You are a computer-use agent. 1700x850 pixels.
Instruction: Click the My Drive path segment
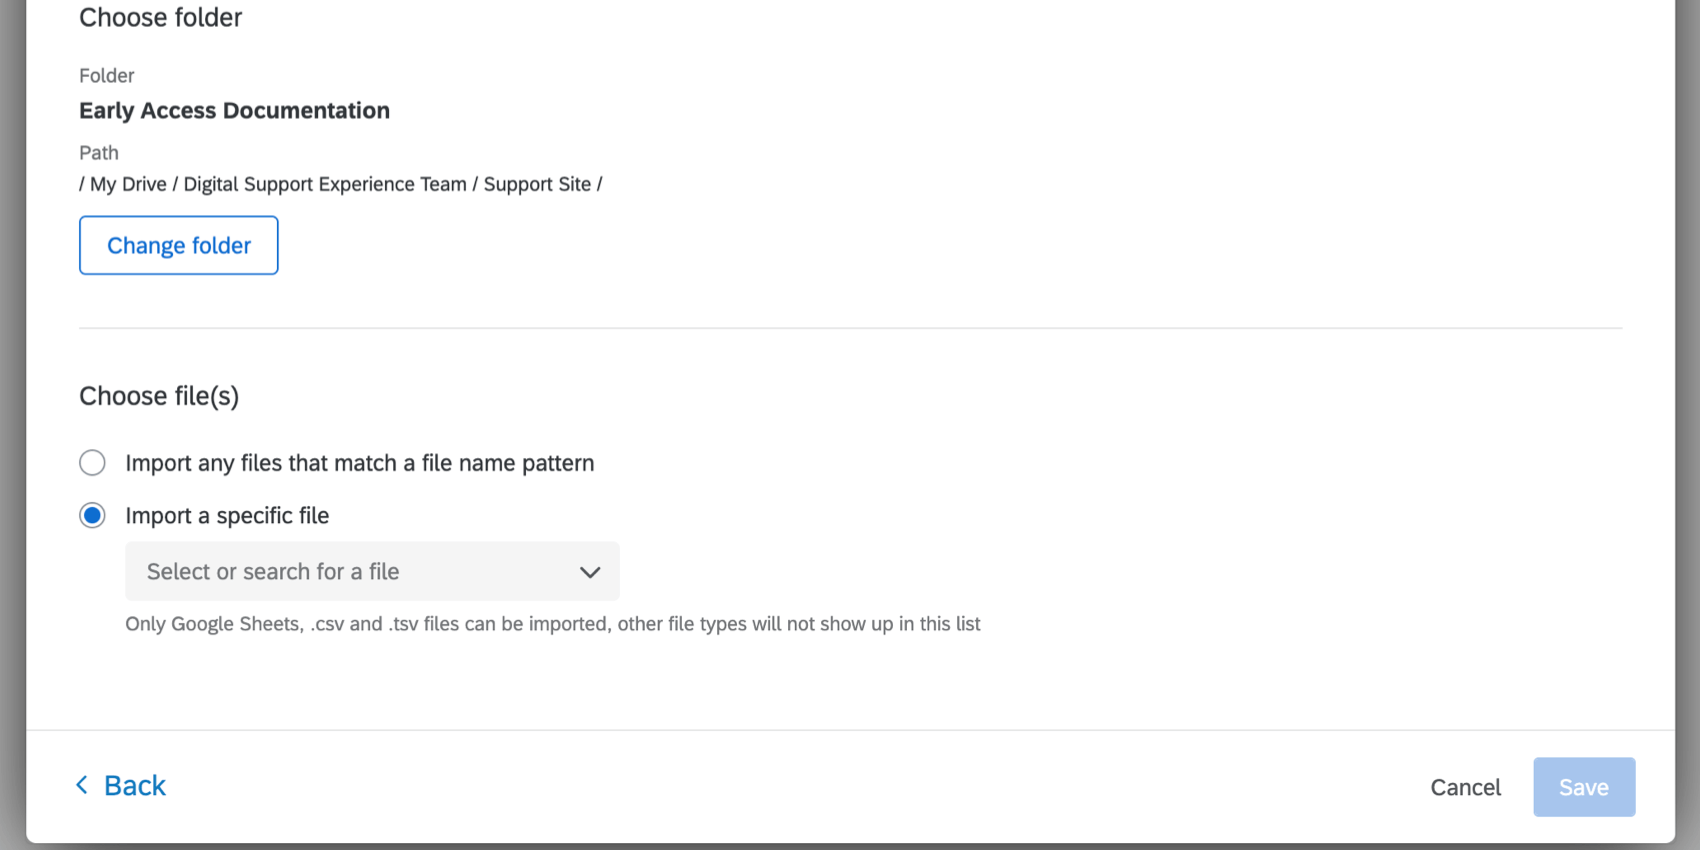(128, 185)
